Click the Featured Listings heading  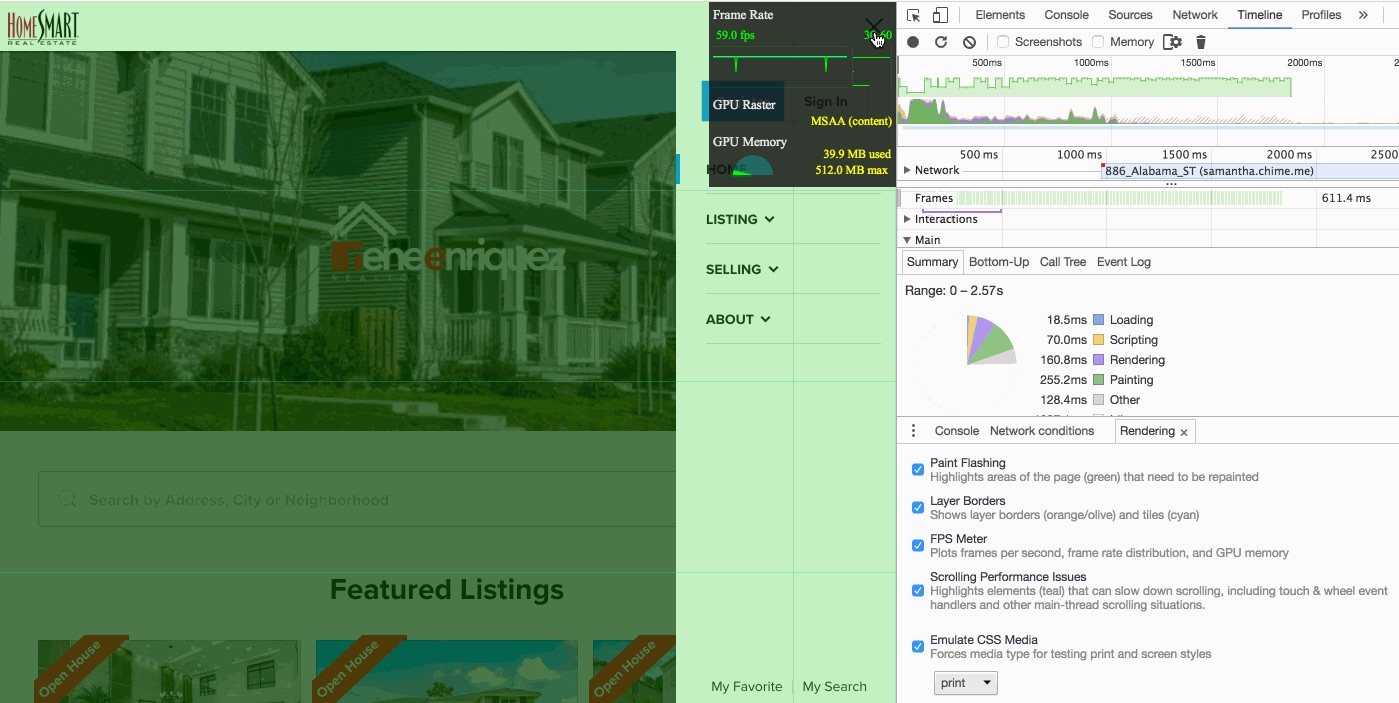tap(447, 590)
